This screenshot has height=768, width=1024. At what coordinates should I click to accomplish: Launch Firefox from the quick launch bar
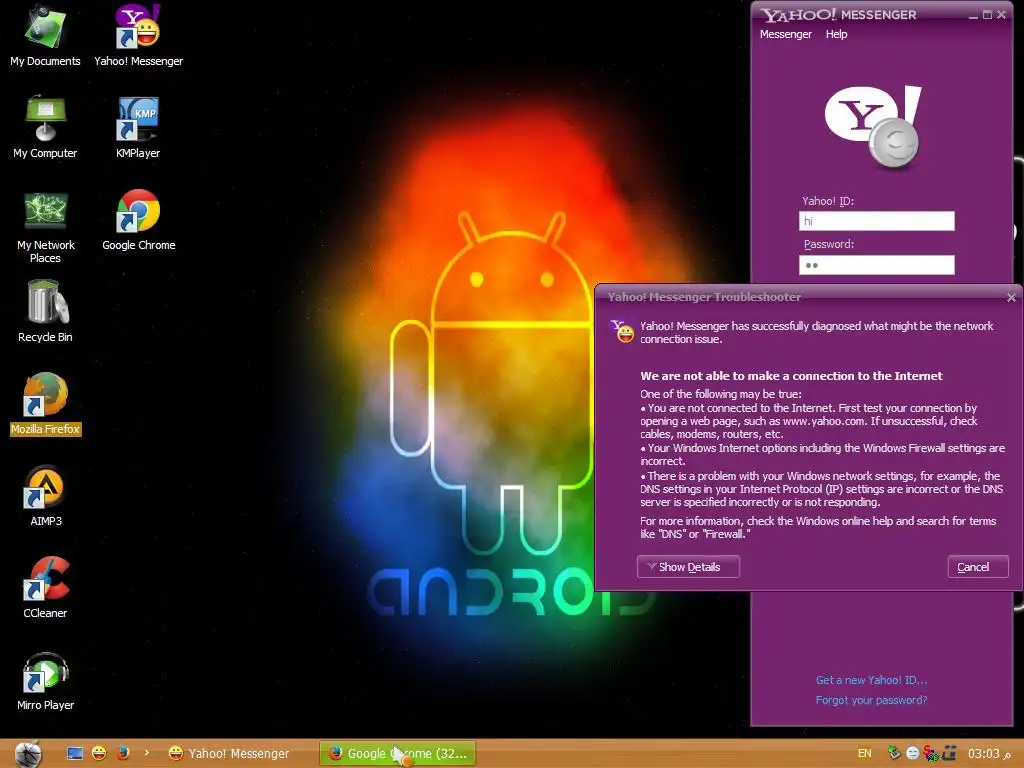pos(122,754)
